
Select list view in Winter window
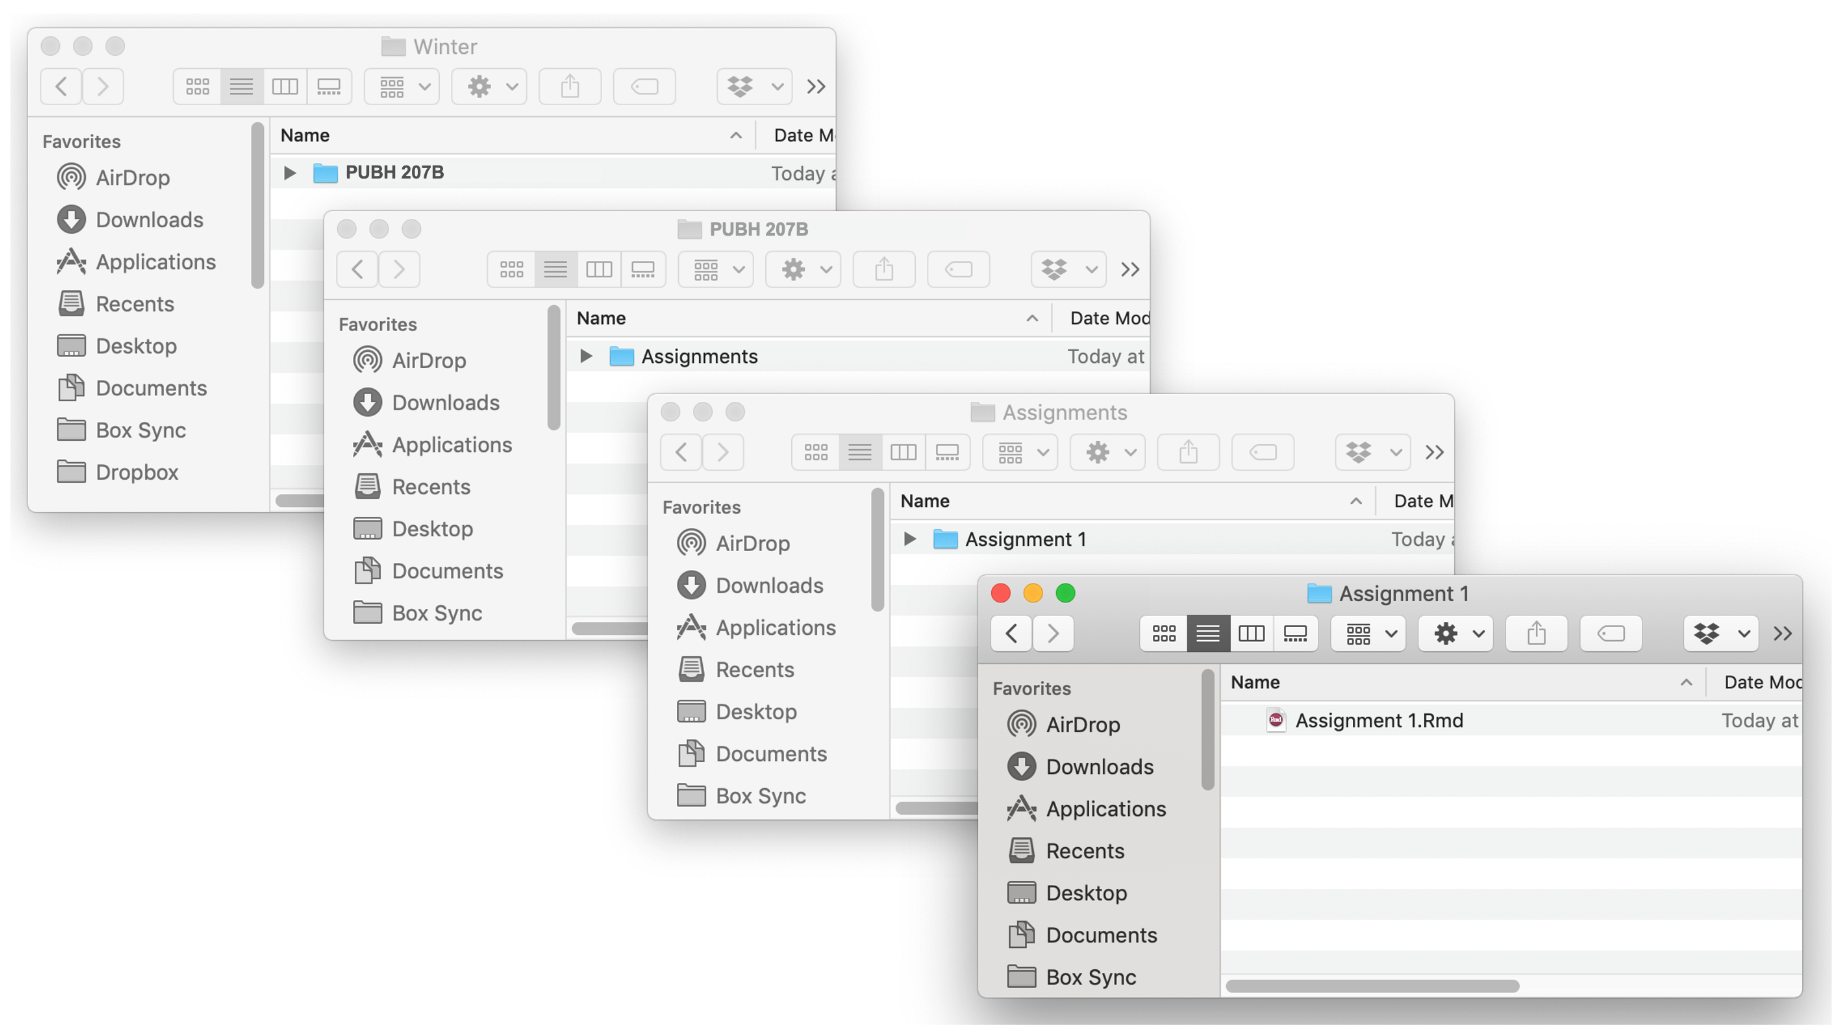pos(241,87)
